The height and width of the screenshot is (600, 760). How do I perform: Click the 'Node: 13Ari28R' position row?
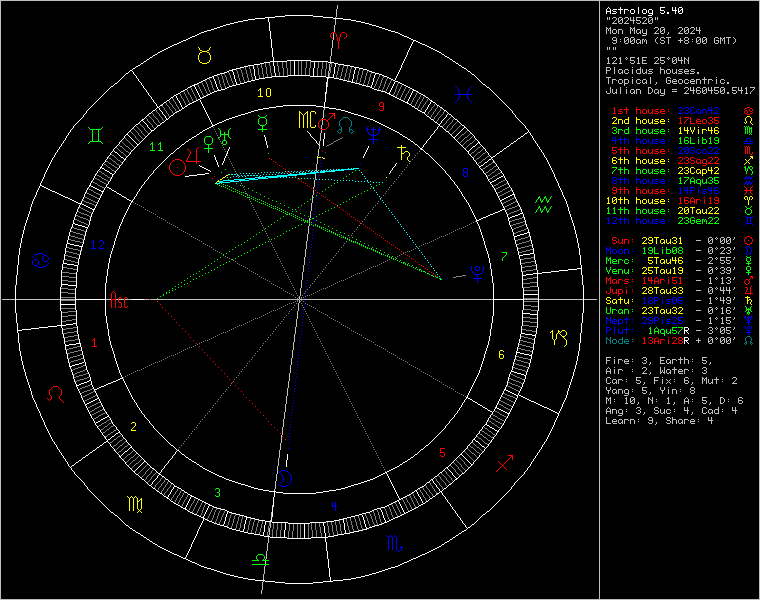(680, 341)
